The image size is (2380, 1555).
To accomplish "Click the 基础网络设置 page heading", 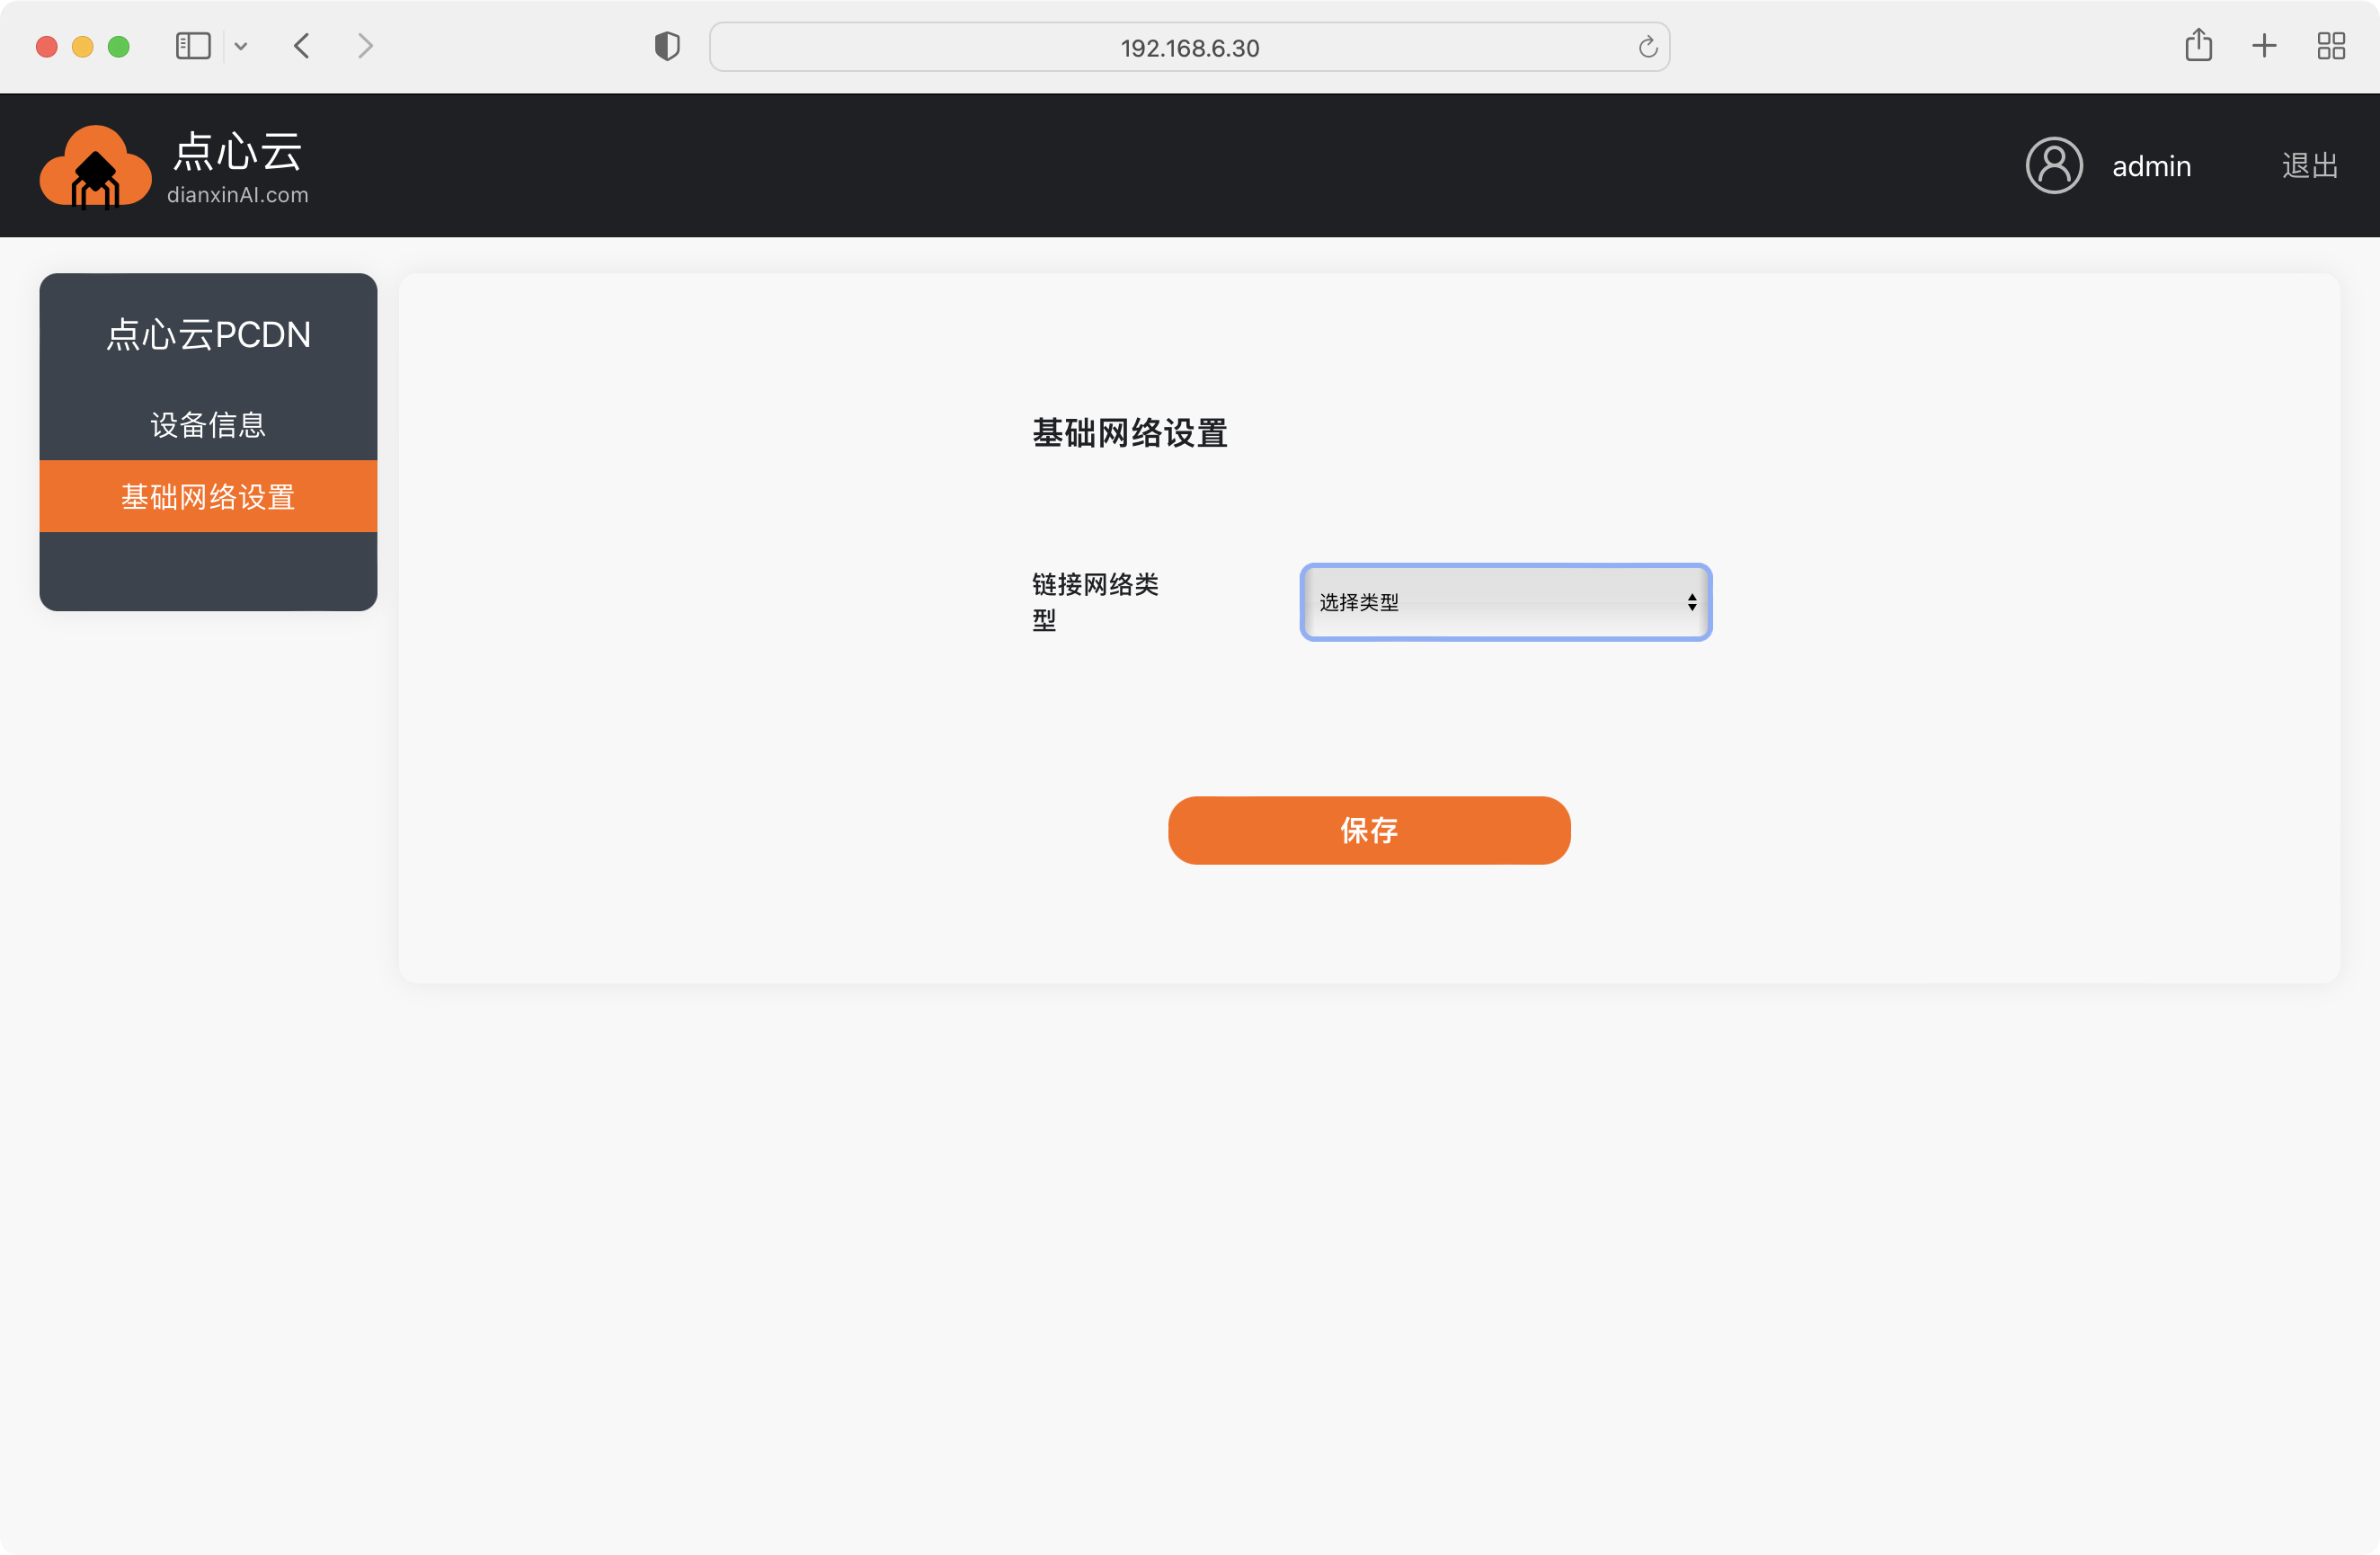I will [x=1130, y=433].
